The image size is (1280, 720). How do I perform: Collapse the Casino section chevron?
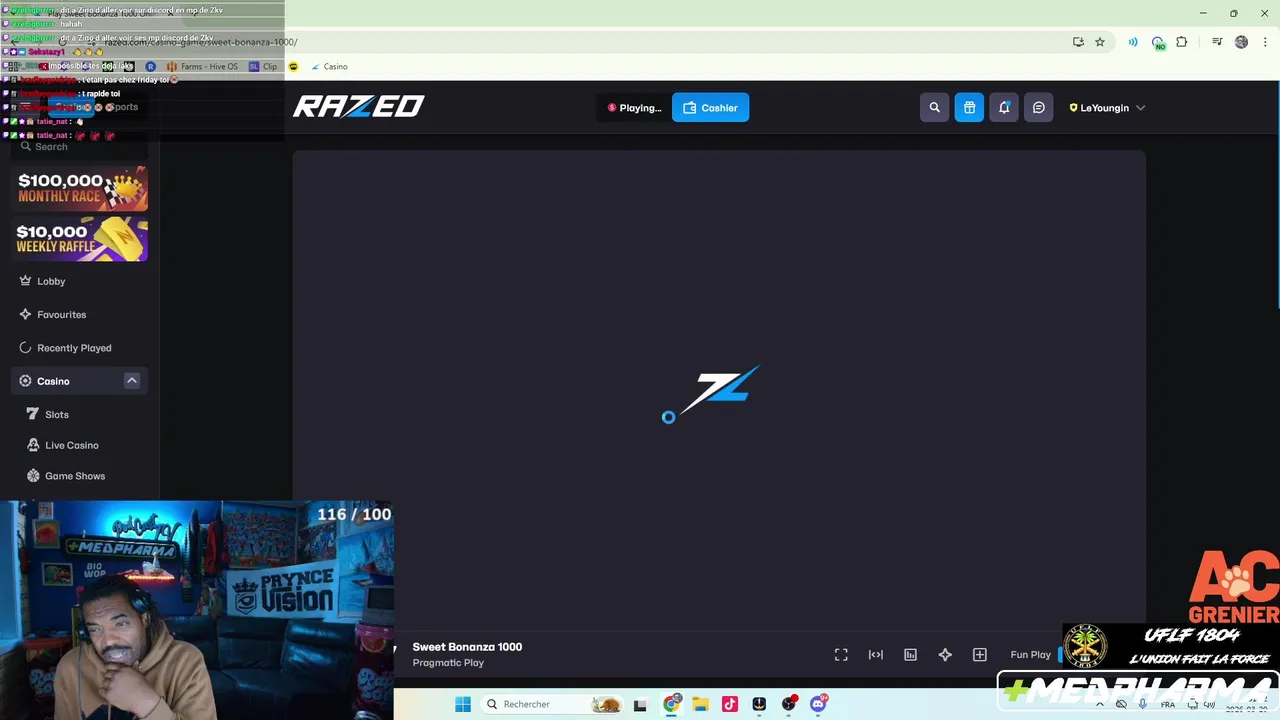tap(131, 381)
